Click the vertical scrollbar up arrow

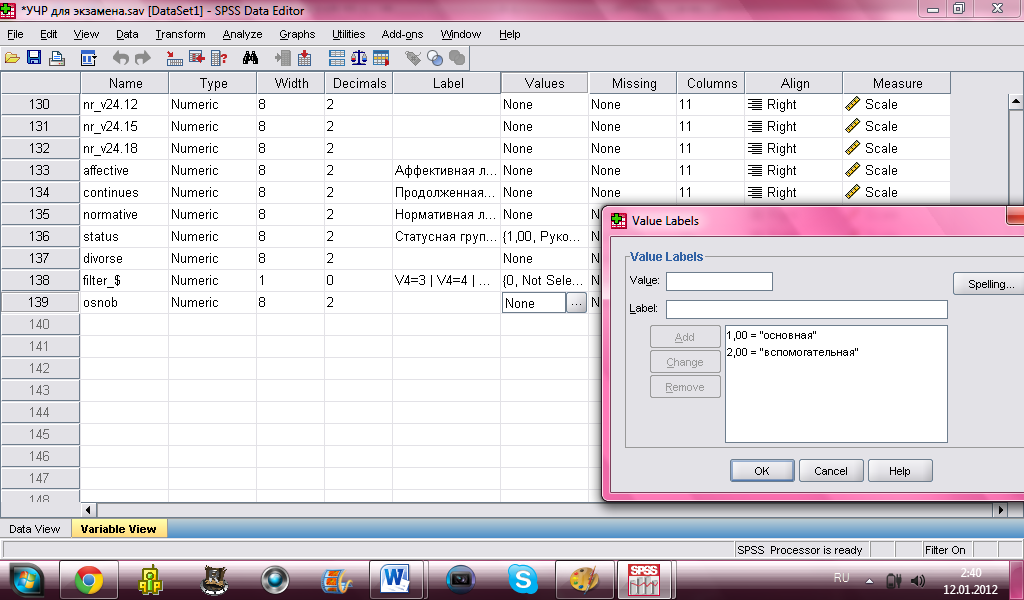[1016, 101]
